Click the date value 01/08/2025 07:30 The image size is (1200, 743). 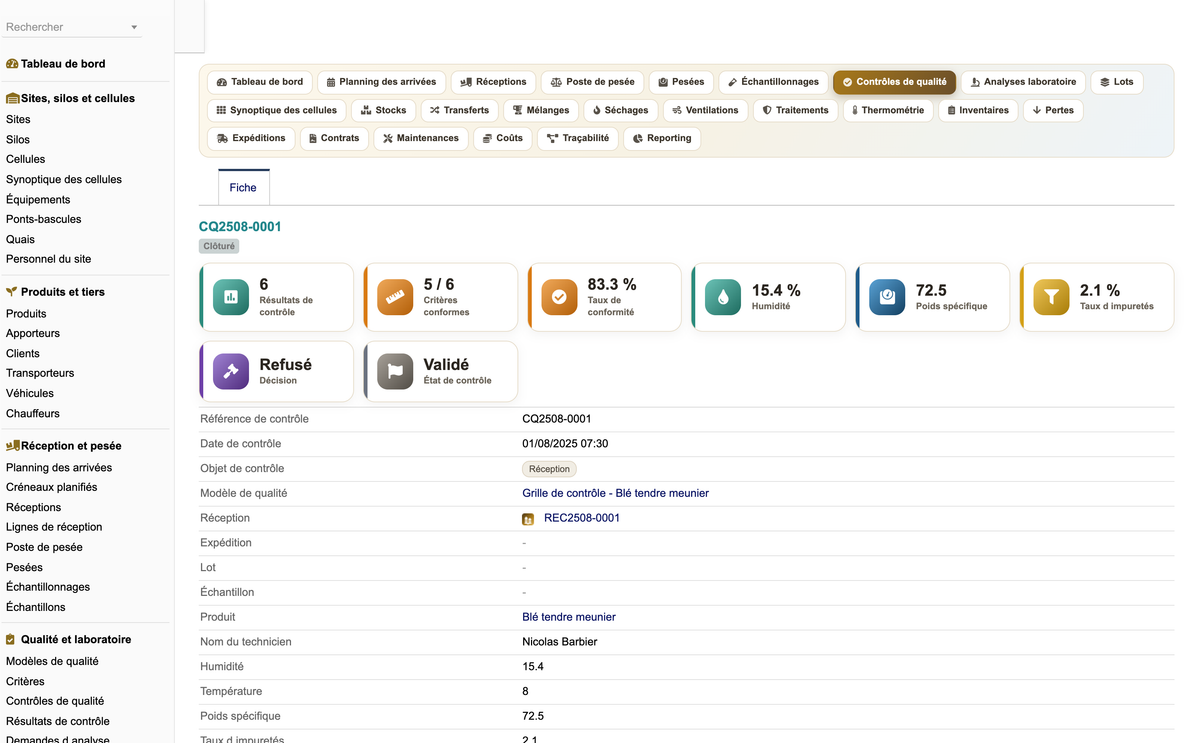[565, 444]
